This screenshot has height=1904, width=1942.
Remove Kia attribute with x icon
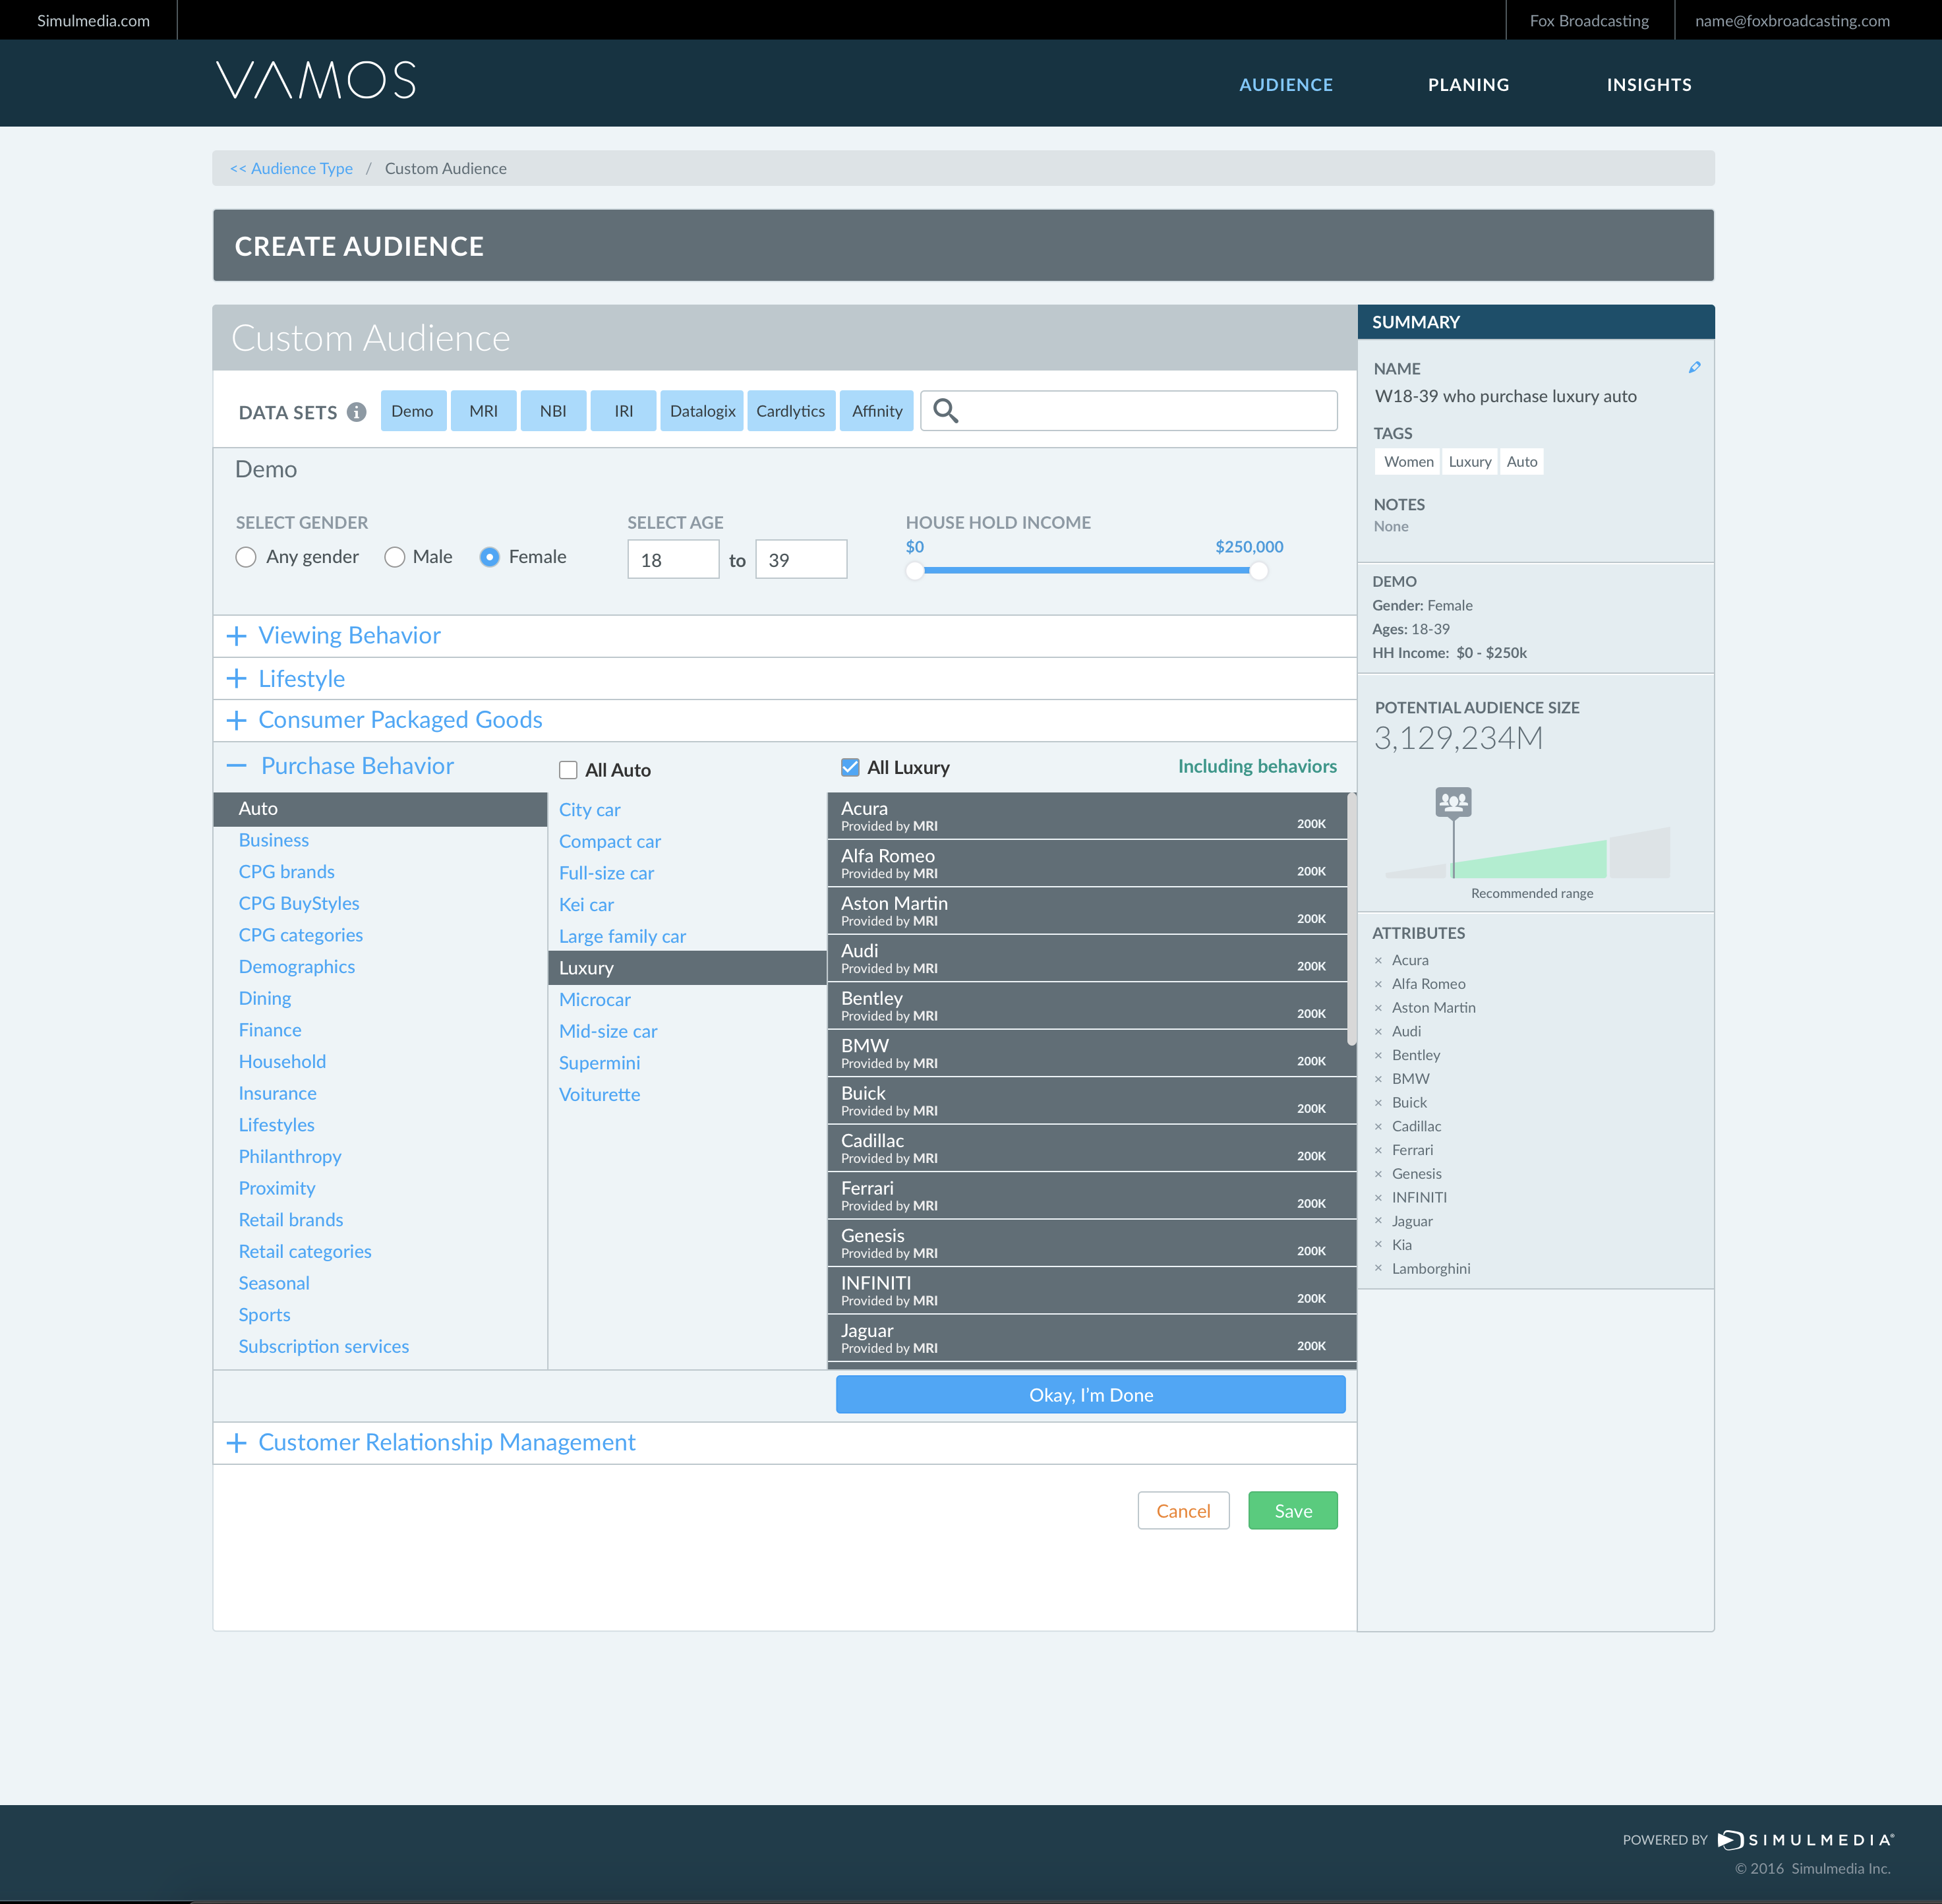tap(1378, 1245)
